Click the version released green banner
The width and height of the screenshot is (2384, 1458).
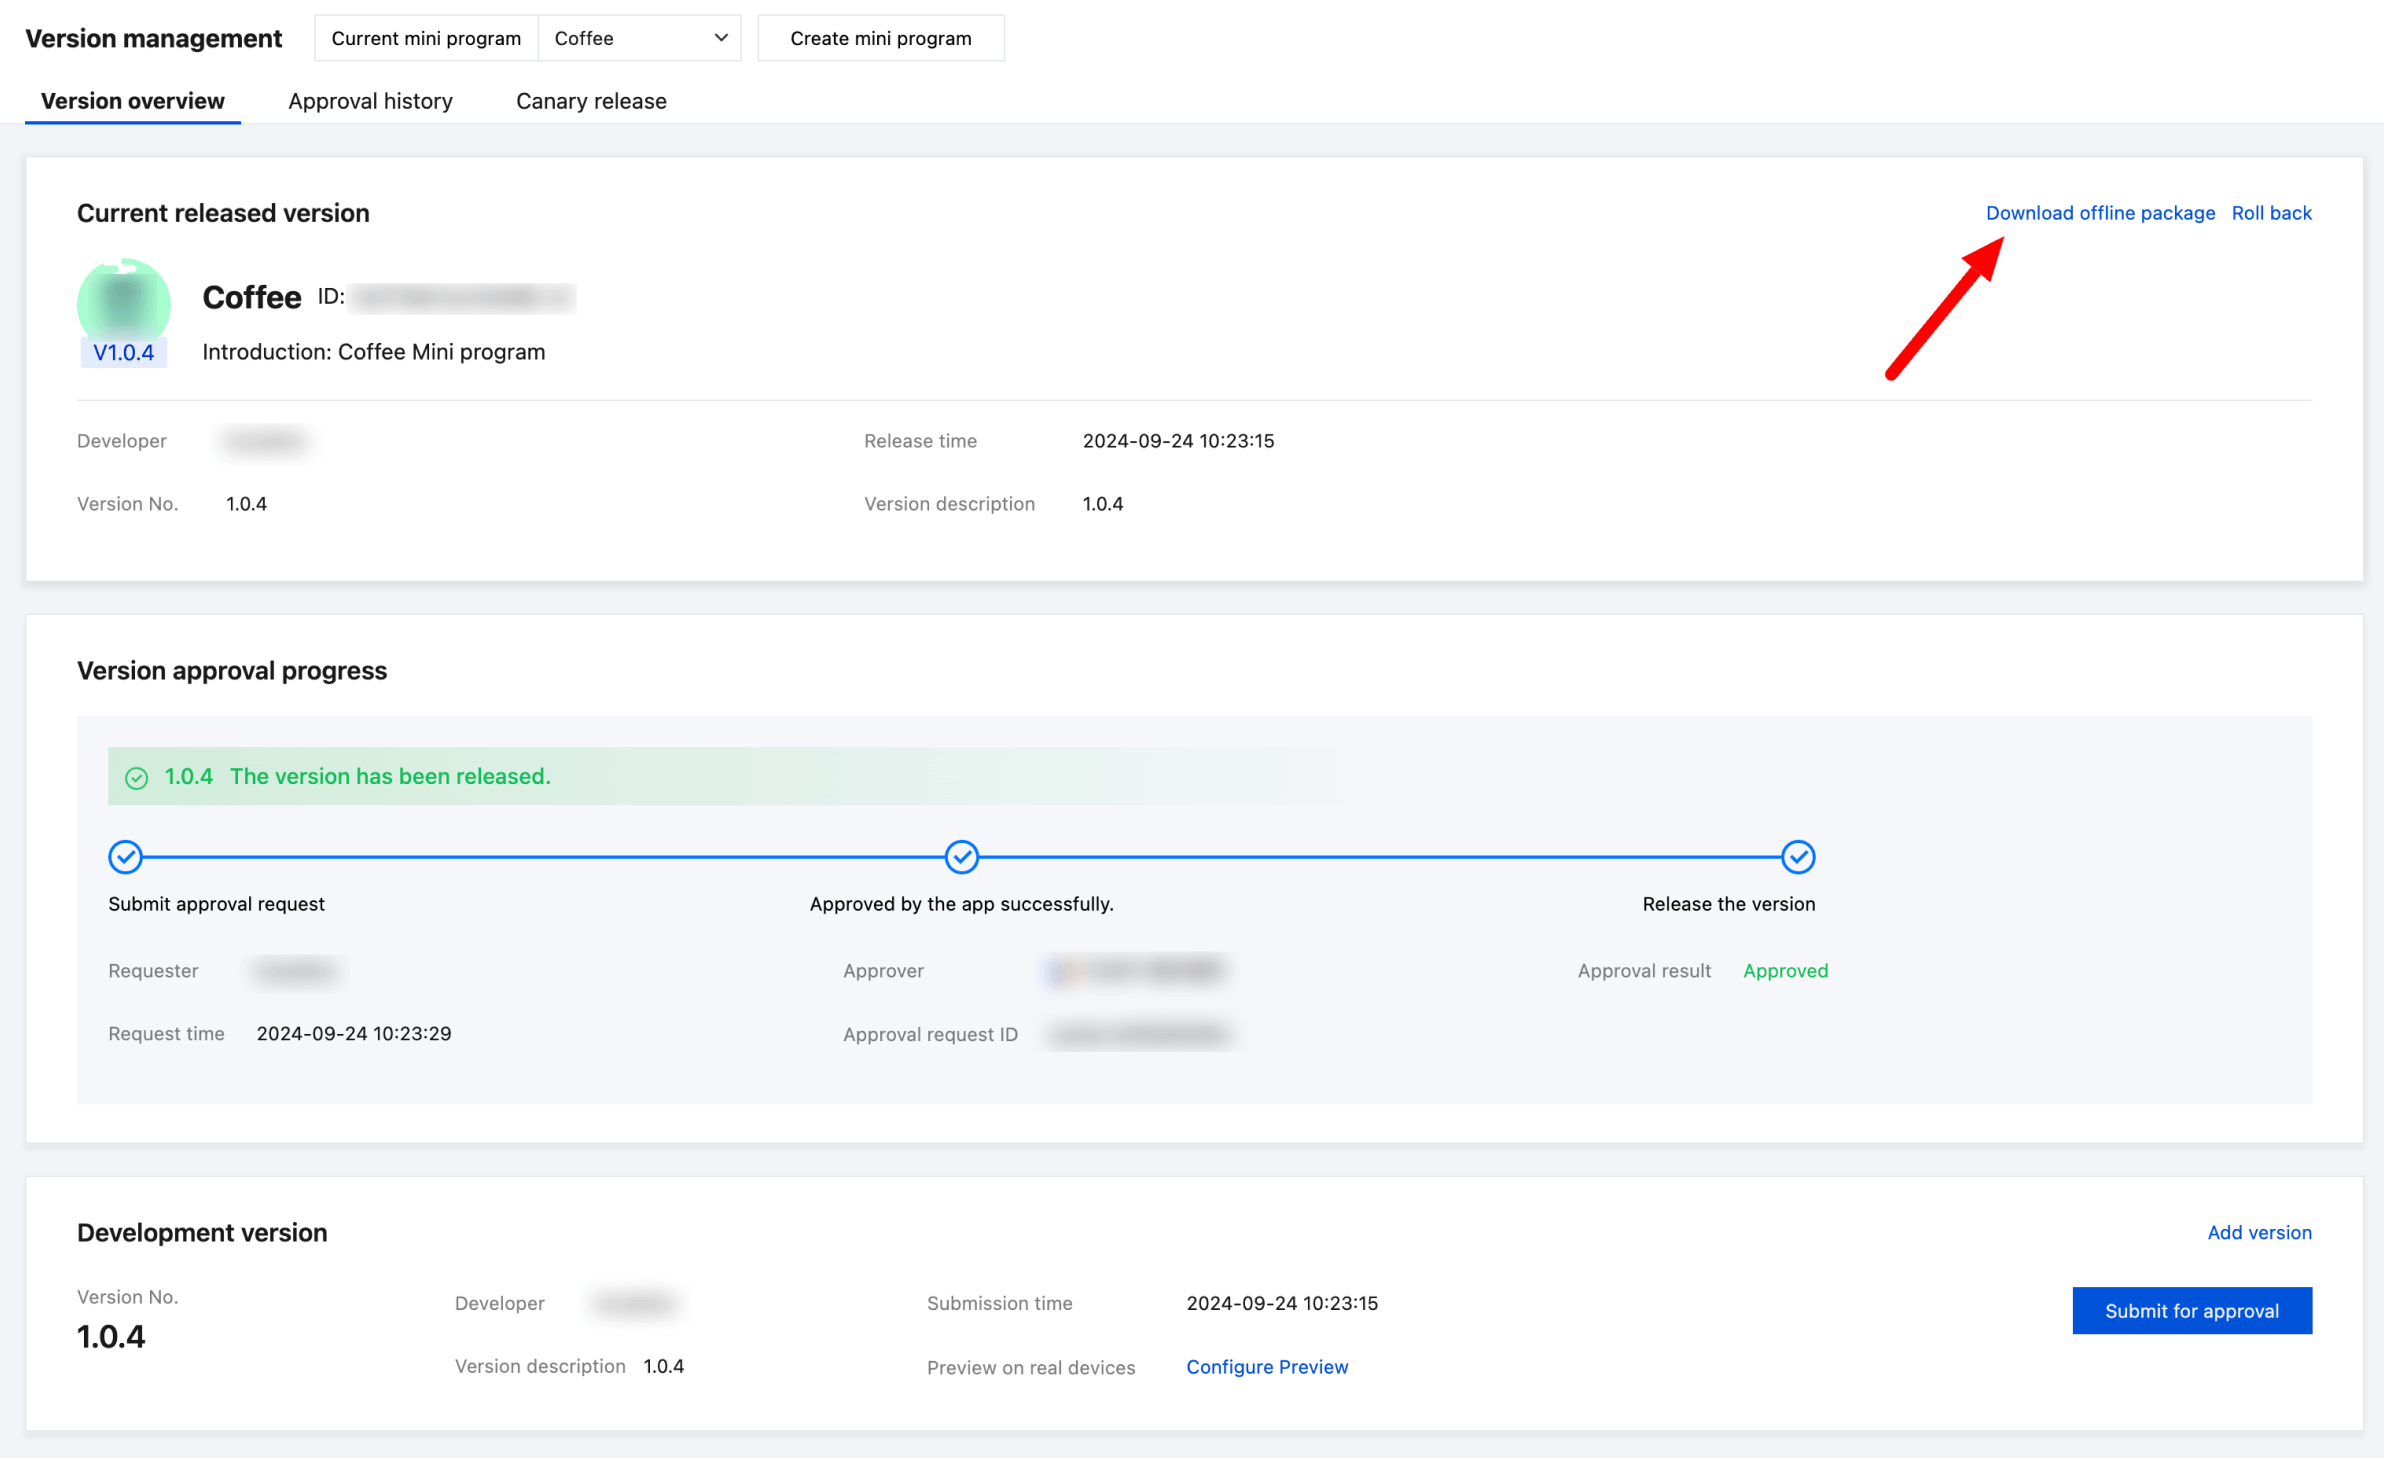point(700,776)
